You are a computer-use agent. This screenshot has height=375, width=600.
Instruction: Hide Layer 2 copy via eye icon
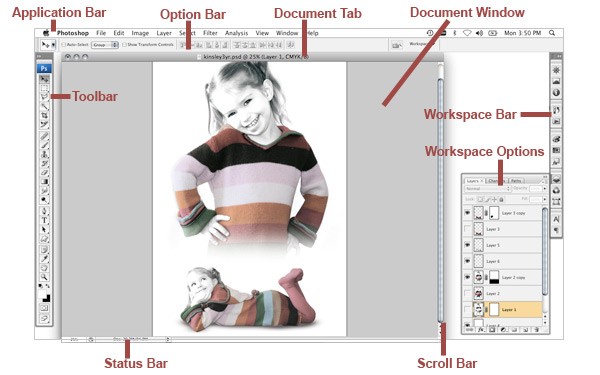(x=467, y=277)
